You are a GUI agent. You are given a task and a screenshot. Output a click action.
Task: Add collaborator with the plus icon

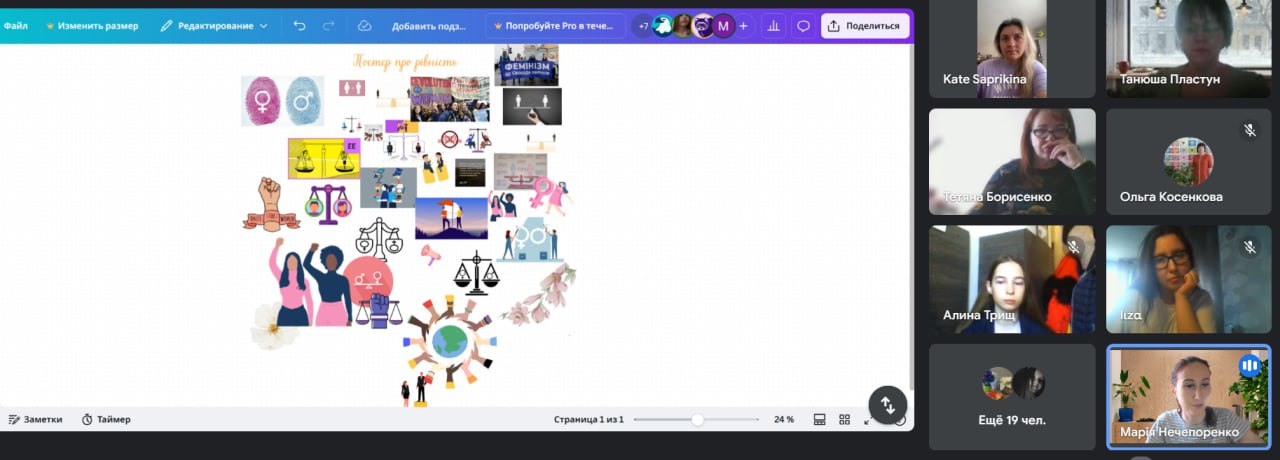[x=743, y=26]
